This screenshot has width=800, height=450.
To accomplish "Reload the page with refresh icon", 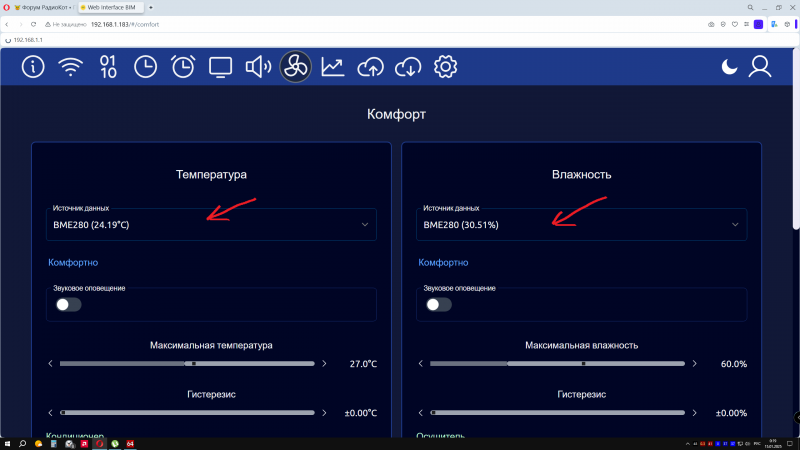I will pyautogui.click(x=33, y=24).
